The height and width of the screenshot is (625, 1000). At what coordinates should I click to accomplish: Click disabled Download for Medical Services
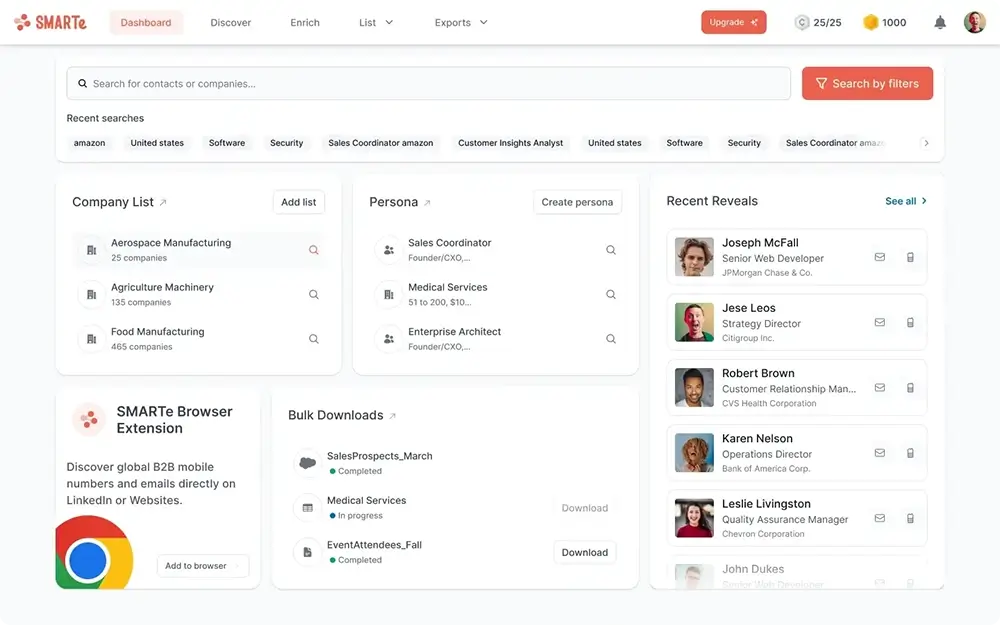585,508
